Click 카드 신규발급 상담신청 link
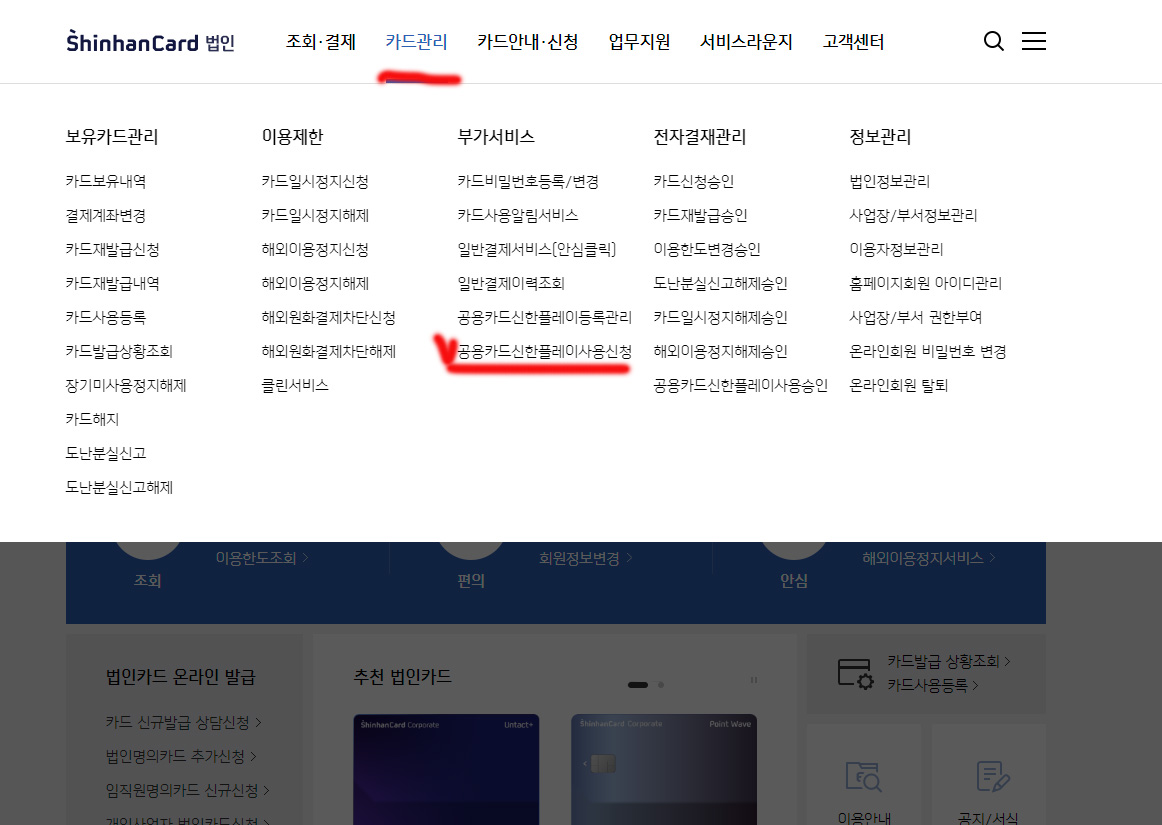The width and height of the screenshot is (1162, 825). point(184,722)
